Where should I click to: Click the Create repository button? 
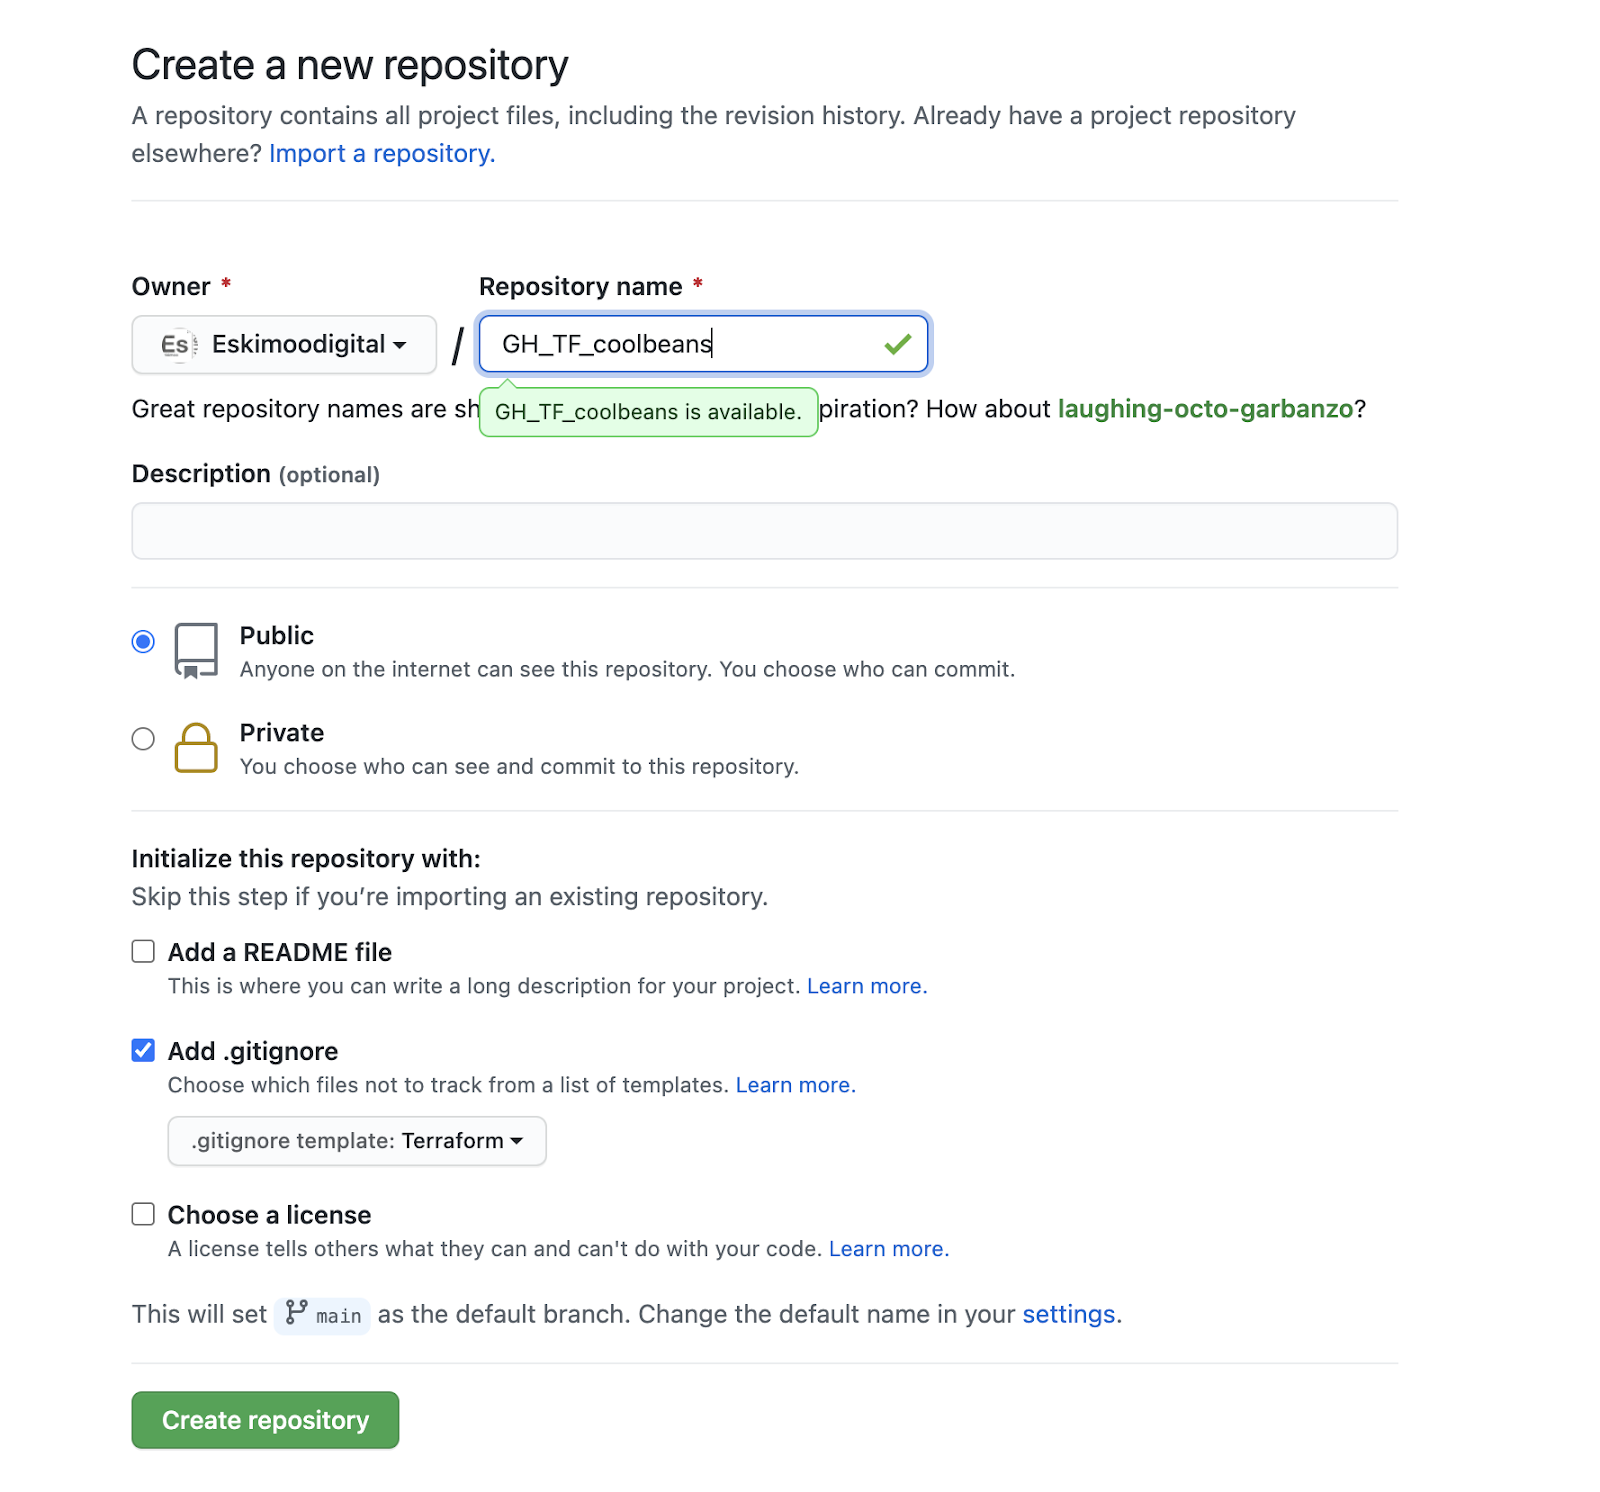pos(265,1420)
